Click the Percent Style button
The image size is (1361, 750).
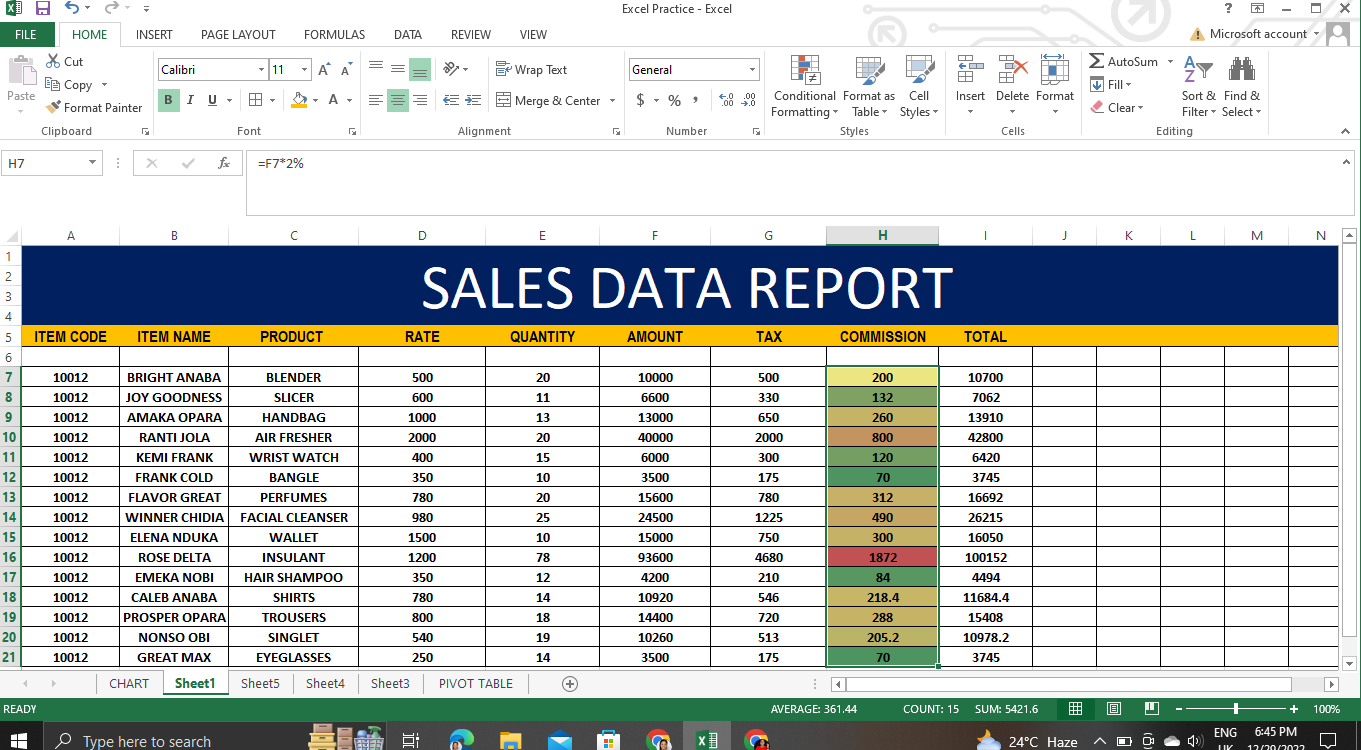click(x=675, y=101)
